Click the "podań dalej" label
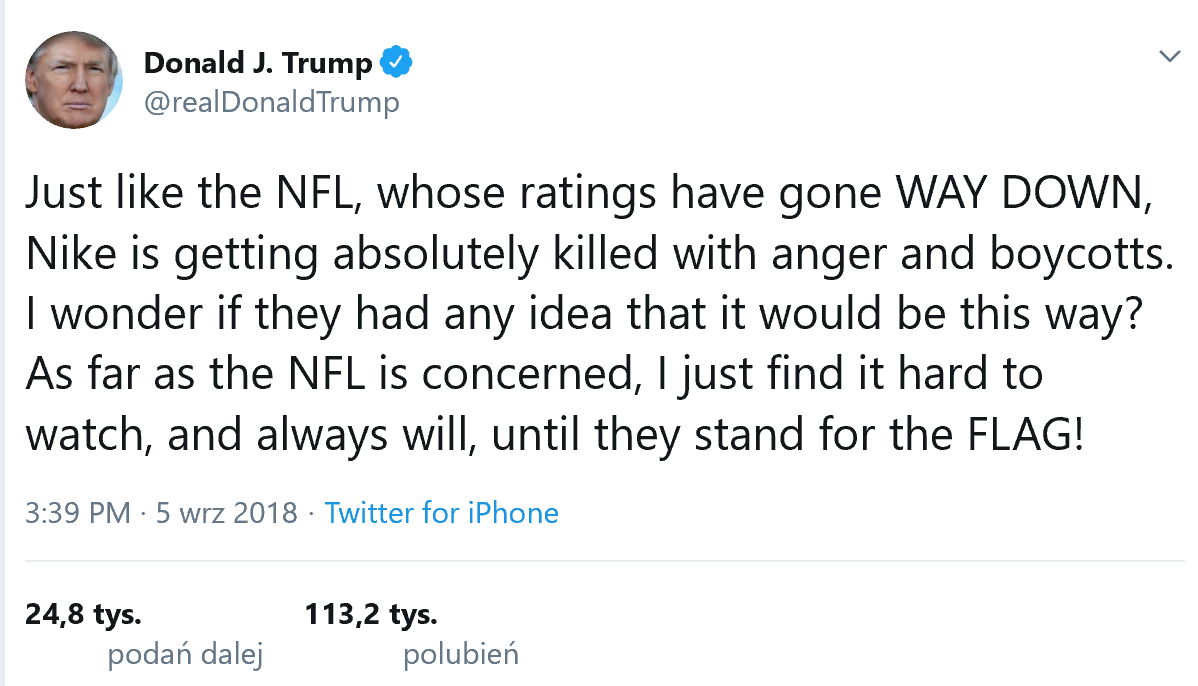 (x=185, y=655)
